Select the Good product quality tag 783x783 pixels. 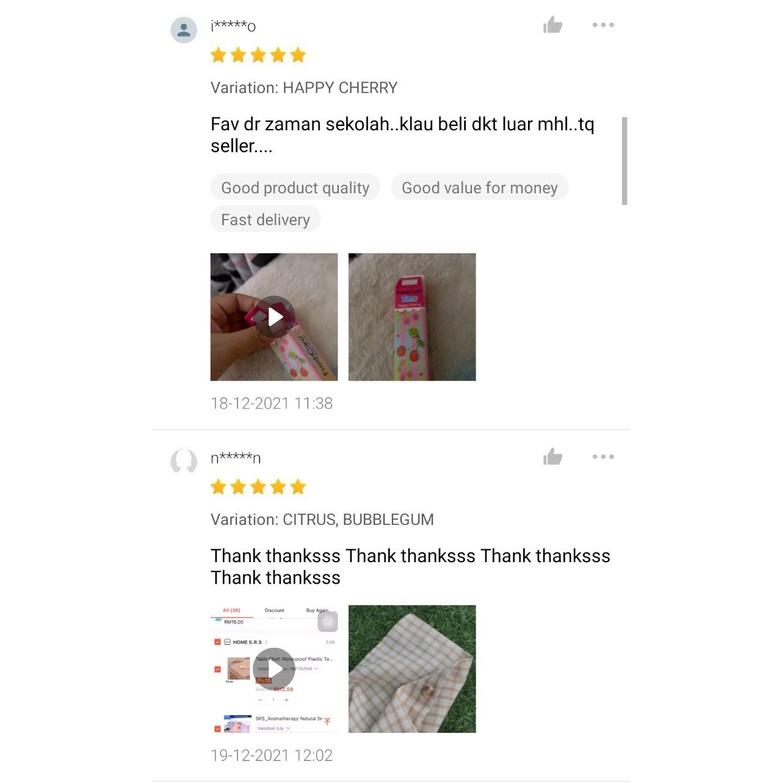tap(295, 188)
